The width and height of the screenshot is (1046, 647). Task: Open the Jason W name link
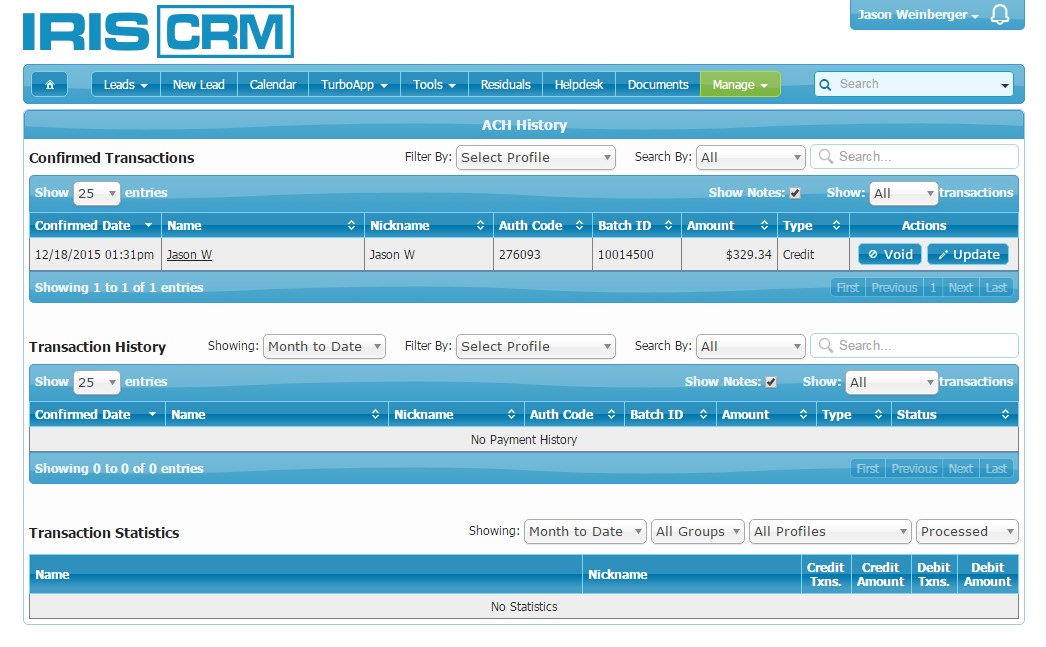point(189,255)
